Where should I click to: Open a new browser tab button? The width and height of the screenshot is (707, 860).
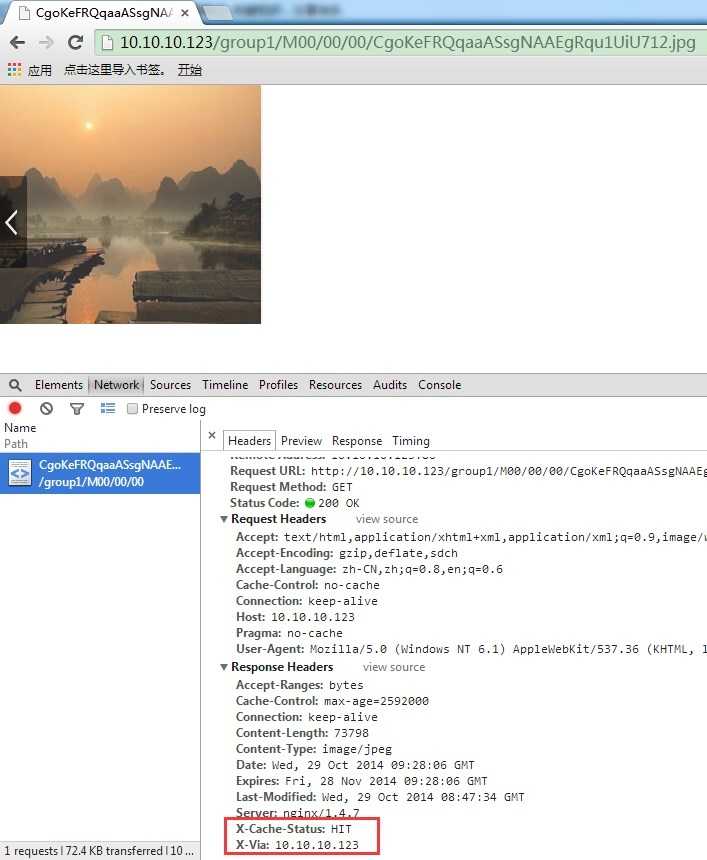216,12
